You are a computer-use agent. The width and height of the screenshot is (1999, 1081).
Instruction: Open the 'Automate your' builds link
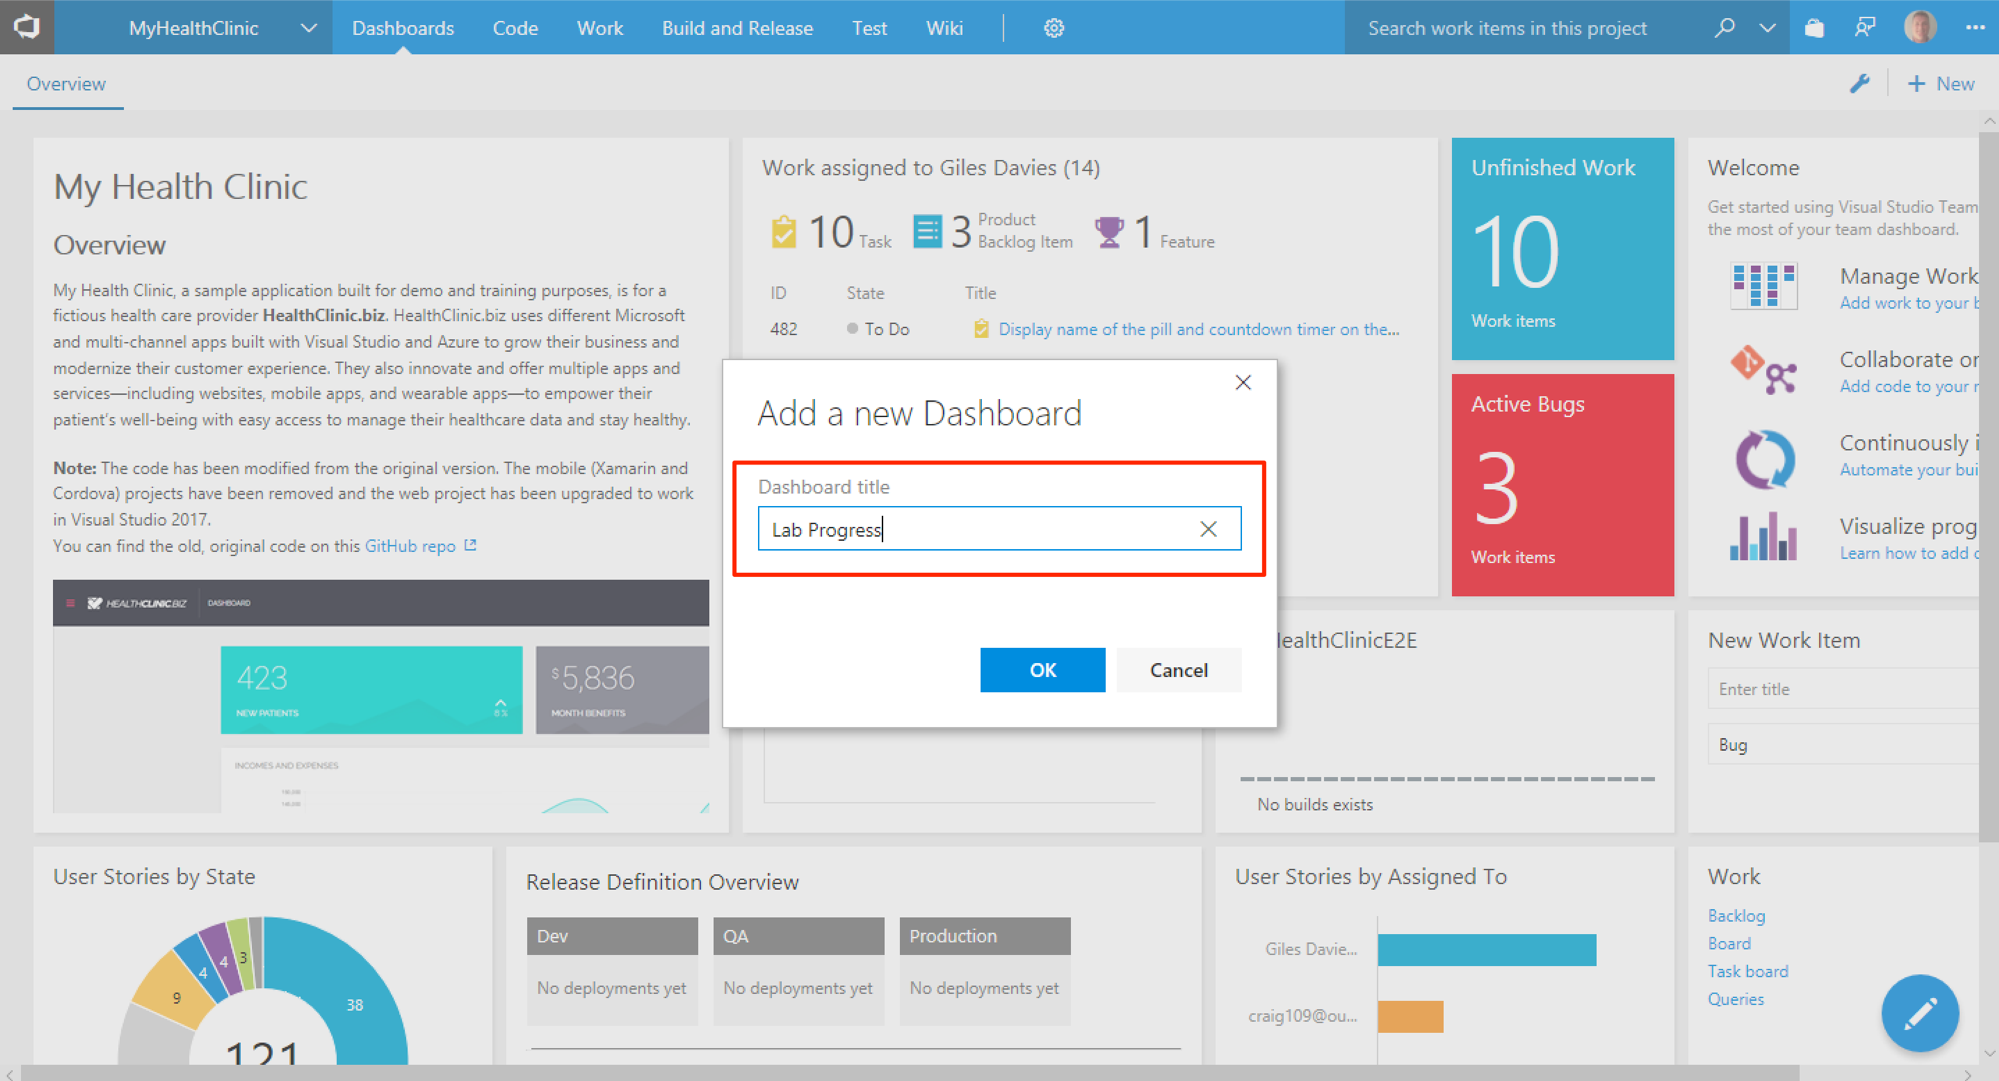point(1908,470)
